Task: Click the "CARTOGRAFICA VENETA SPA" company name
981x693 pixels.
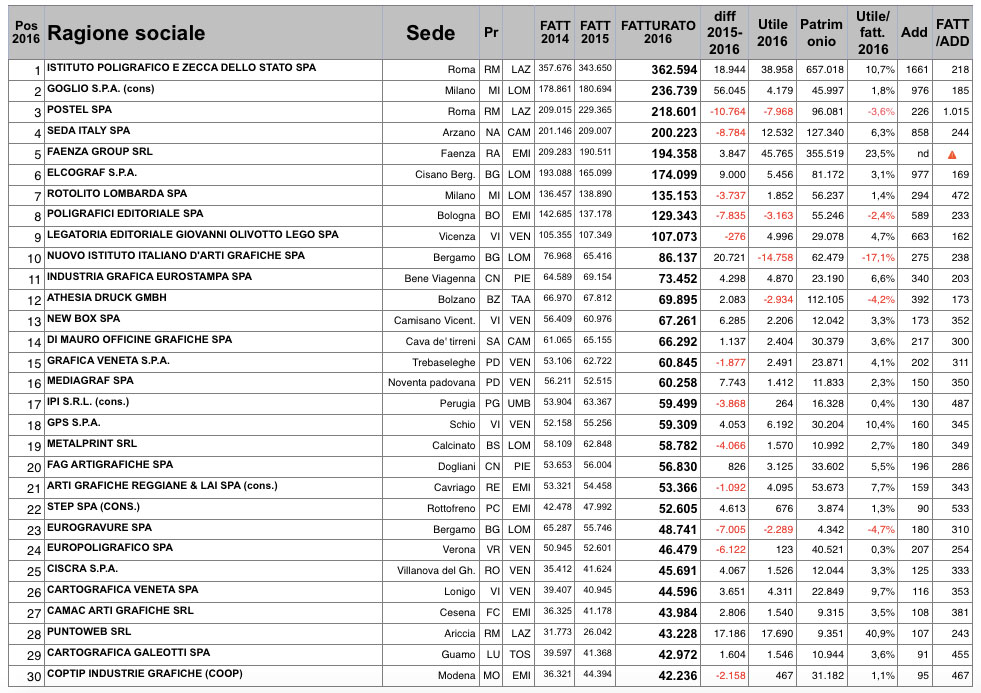Action: click(123, 589)
